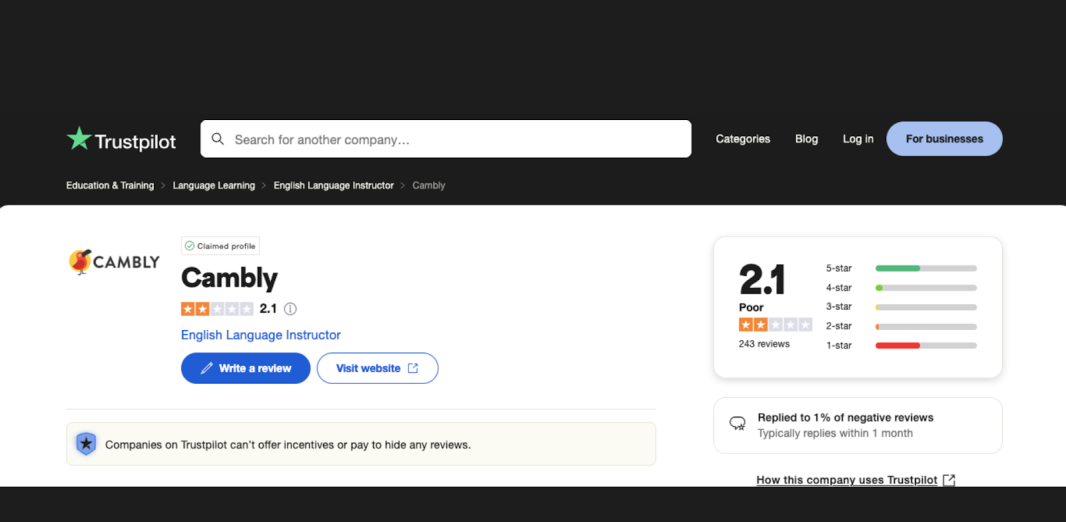Click the search magnifier icon
Image resolution: width=1066 pixels, height=522 pixels.
218,139
